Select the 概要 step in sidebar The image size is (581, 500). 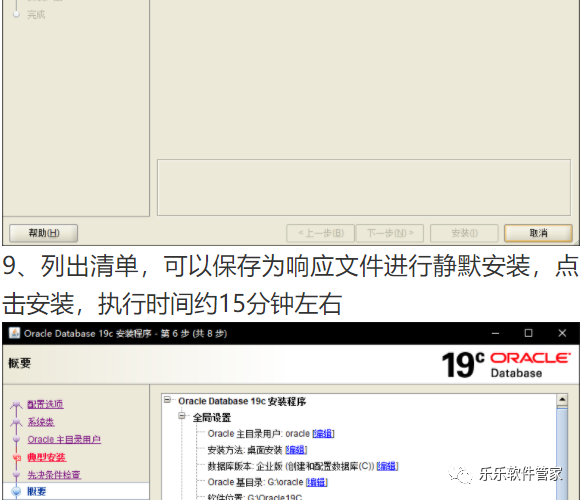pos(37,492)
